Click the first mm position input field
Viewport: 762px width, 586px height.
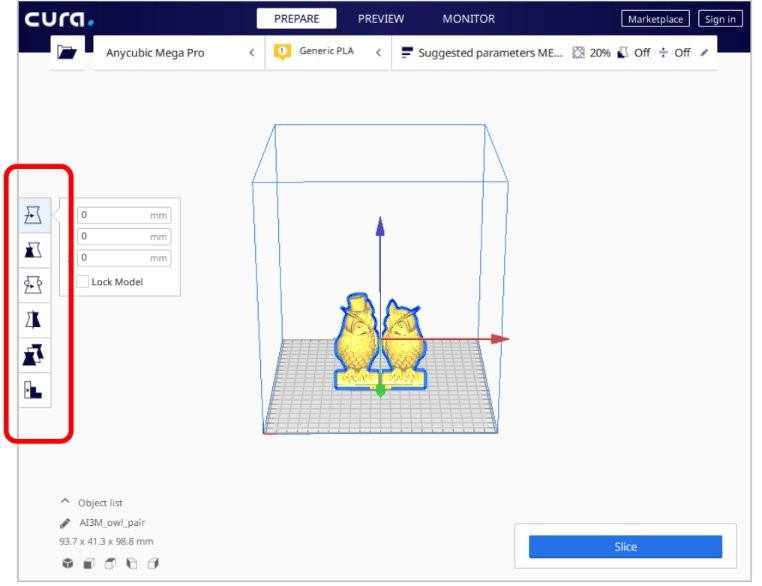(112, 215)
